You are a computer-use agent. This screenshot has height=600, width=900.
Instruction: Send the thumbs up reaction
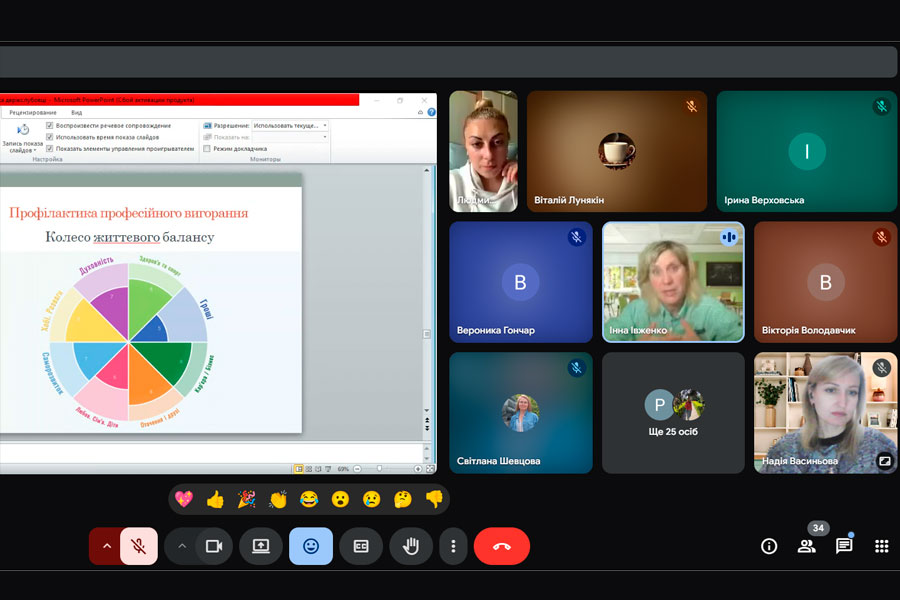click(215, 500)
